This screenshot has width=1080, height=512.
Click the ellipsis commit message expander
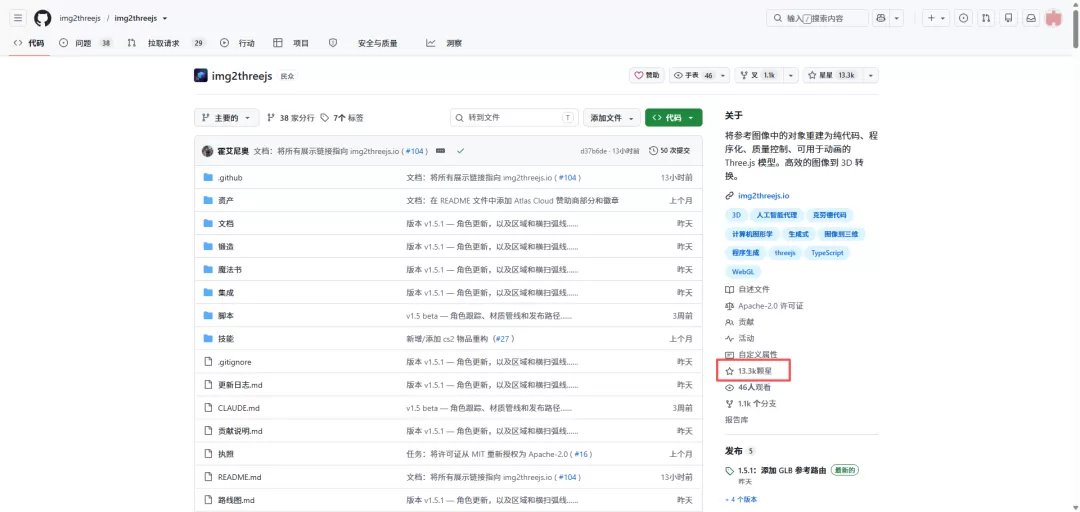[x=440, y=150]
